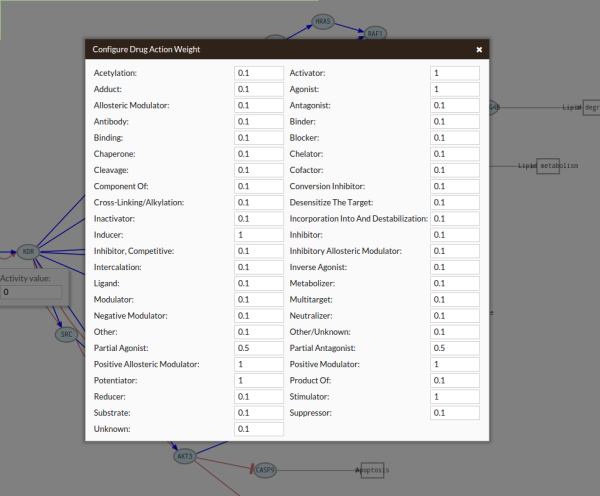Click the Modulator weight field

click(x=259, y=300)
